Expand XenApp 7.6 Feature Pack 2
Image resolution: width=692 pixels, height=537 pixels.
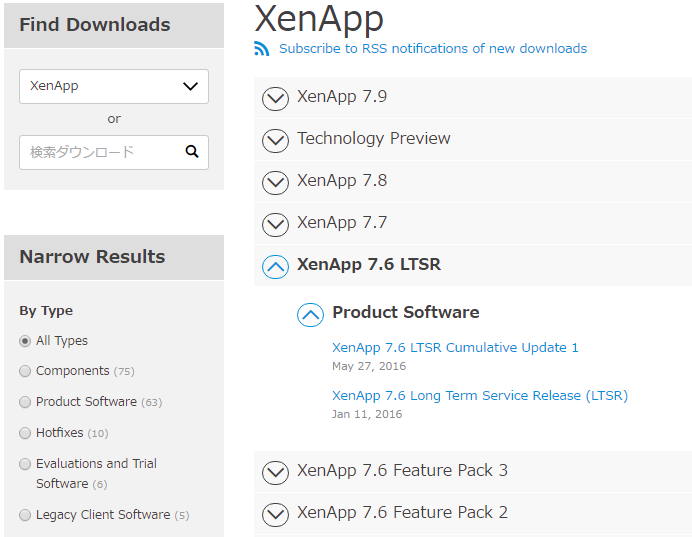pyautogui.click(x=275, y=514)
